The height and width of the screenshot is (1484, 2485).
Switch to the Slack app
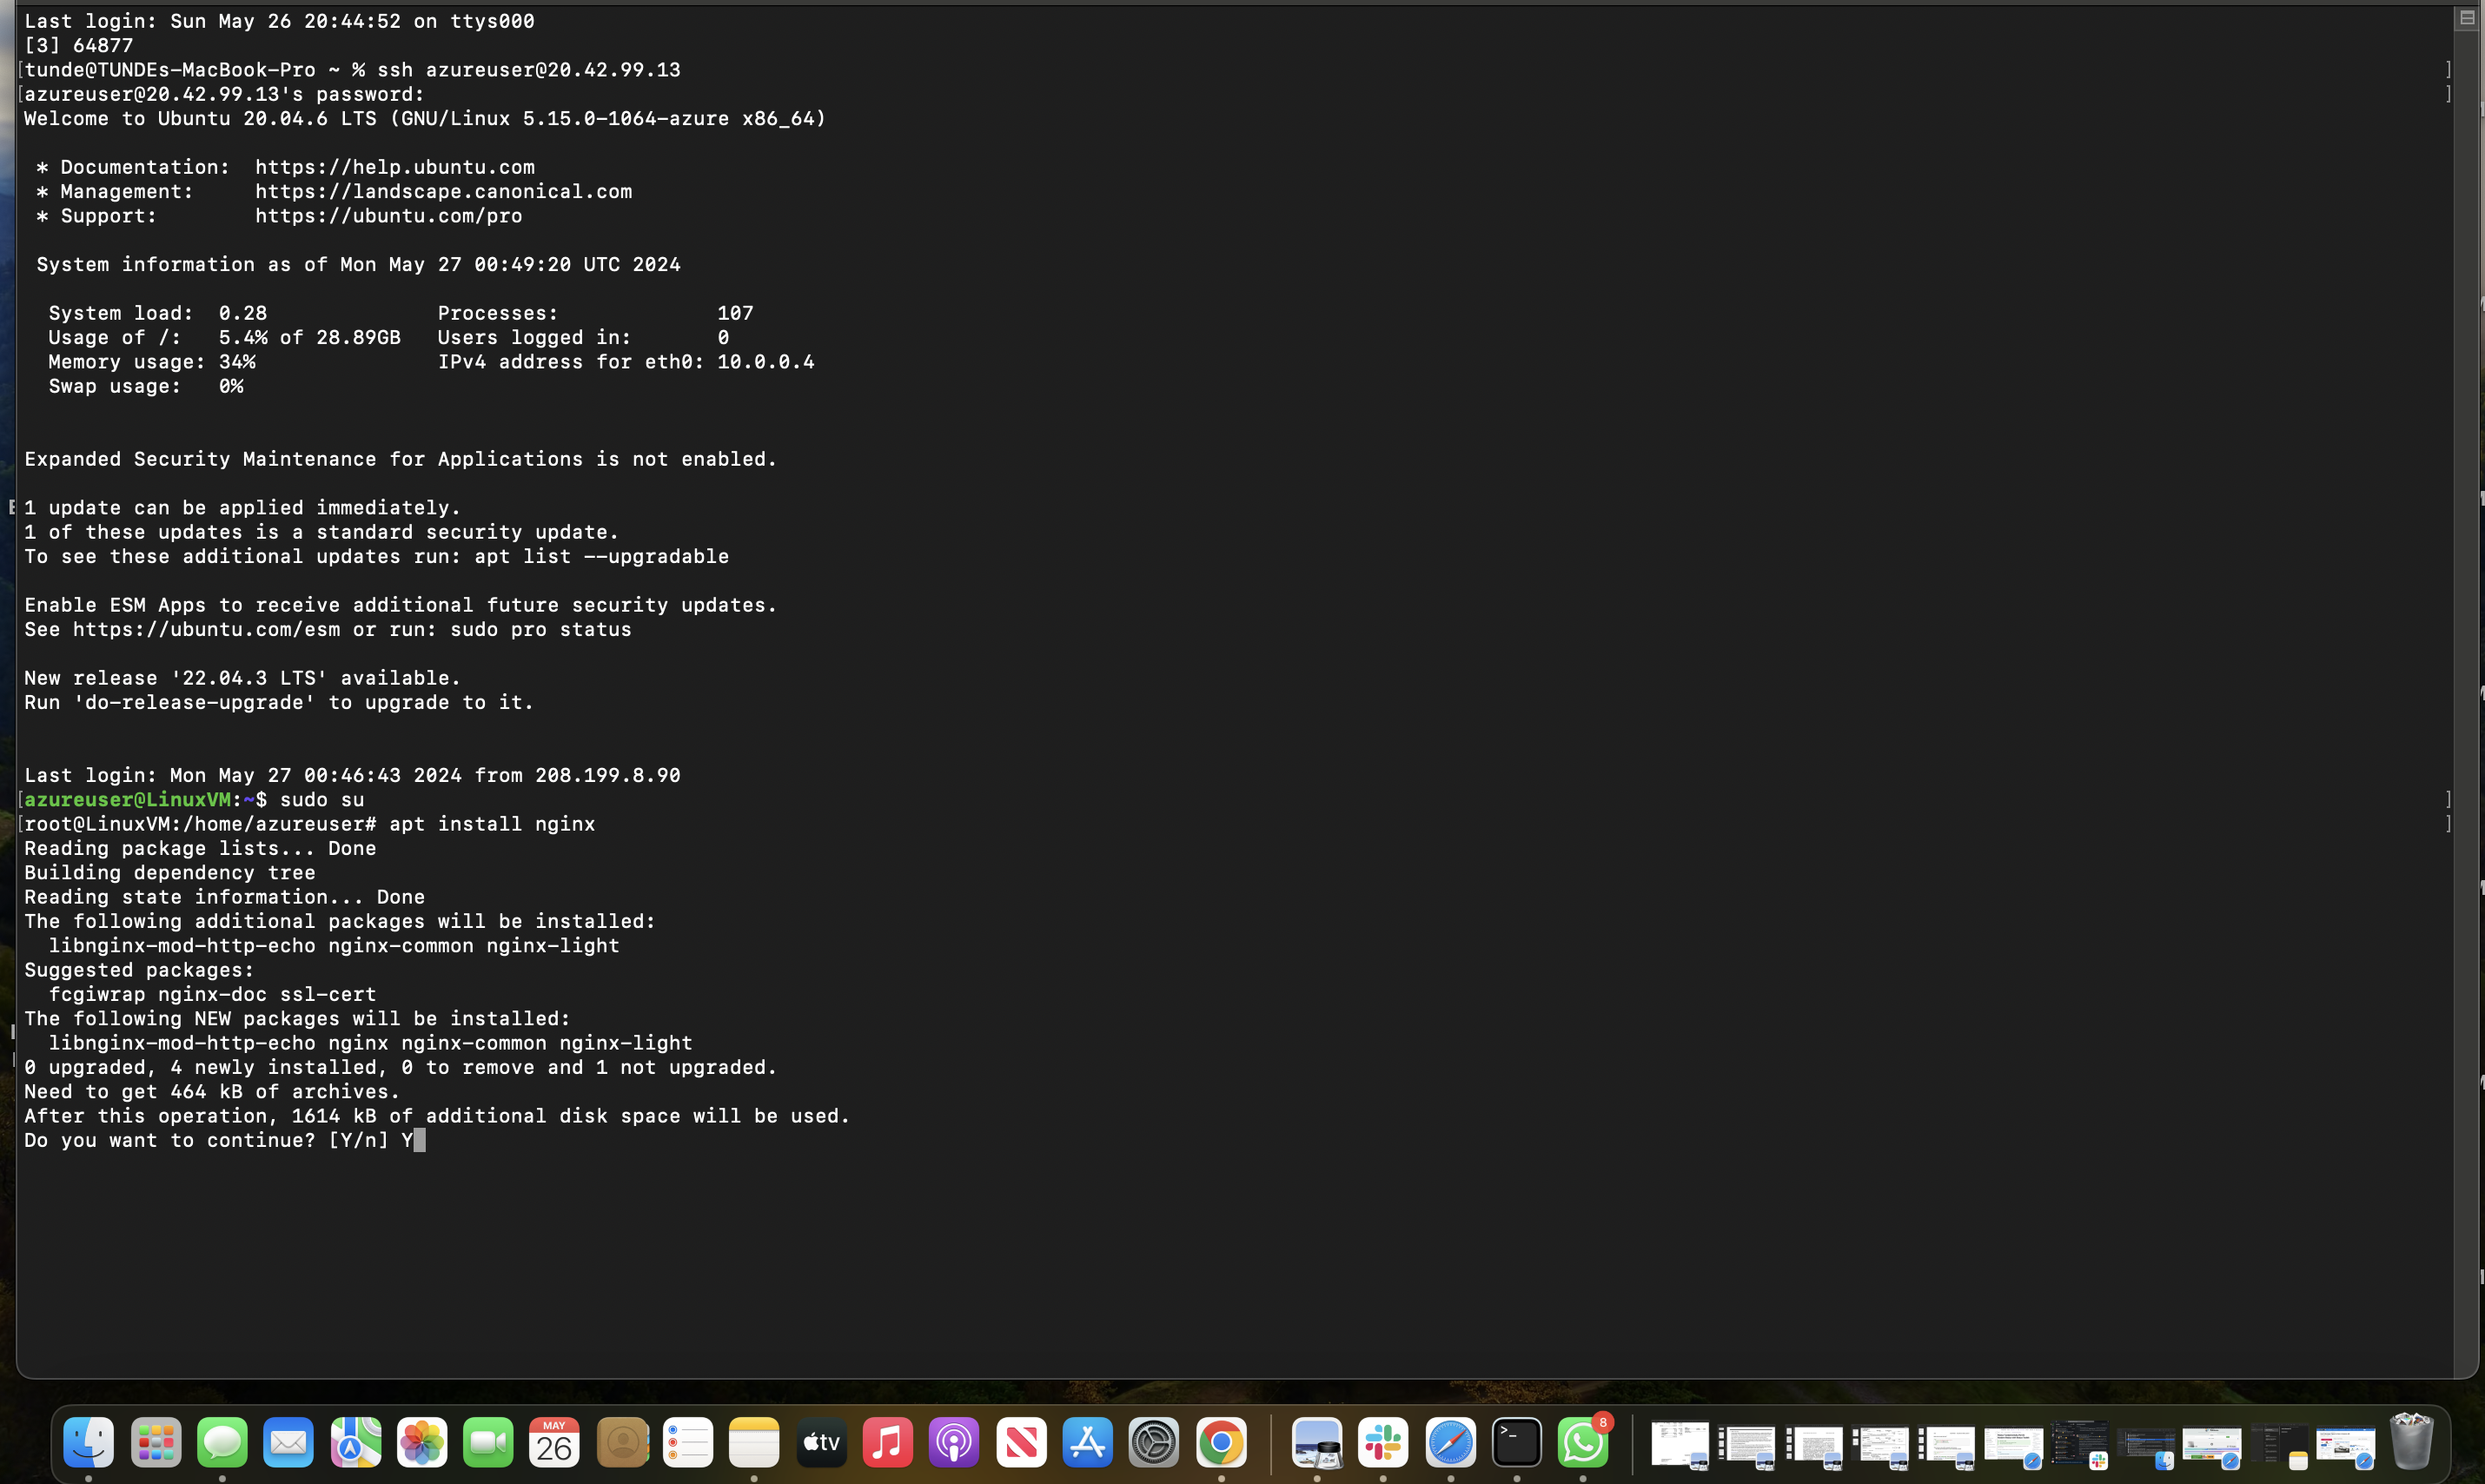click(x=1383, y=1442)
